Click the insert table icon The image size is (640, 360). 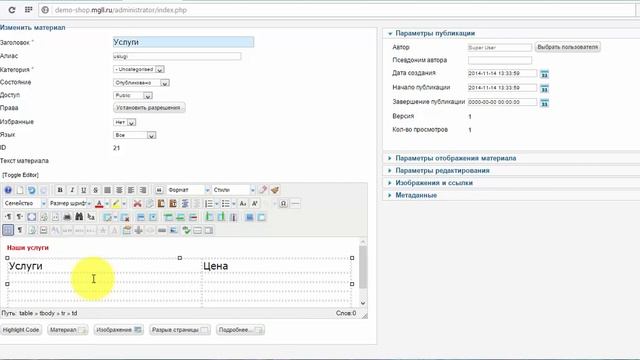(107, 217)
